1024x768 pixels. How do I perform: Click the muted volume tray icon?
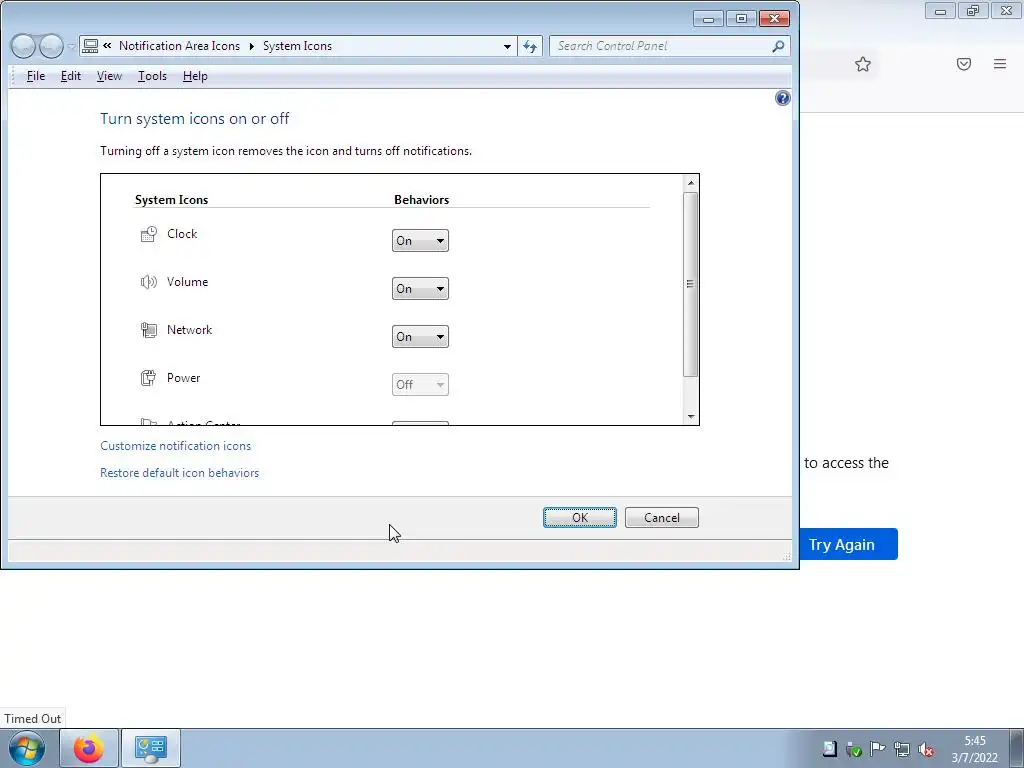point(925,749)
